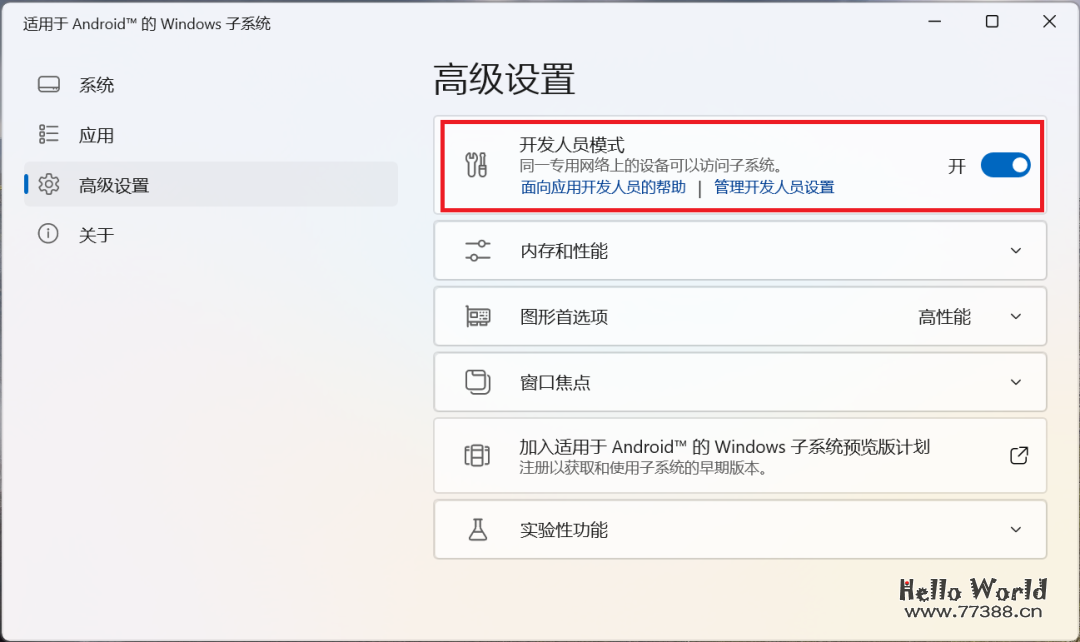Open the 图形首选项 dropdown
The height and width of the screenshot is (642, 1080).
(1016, 316)
